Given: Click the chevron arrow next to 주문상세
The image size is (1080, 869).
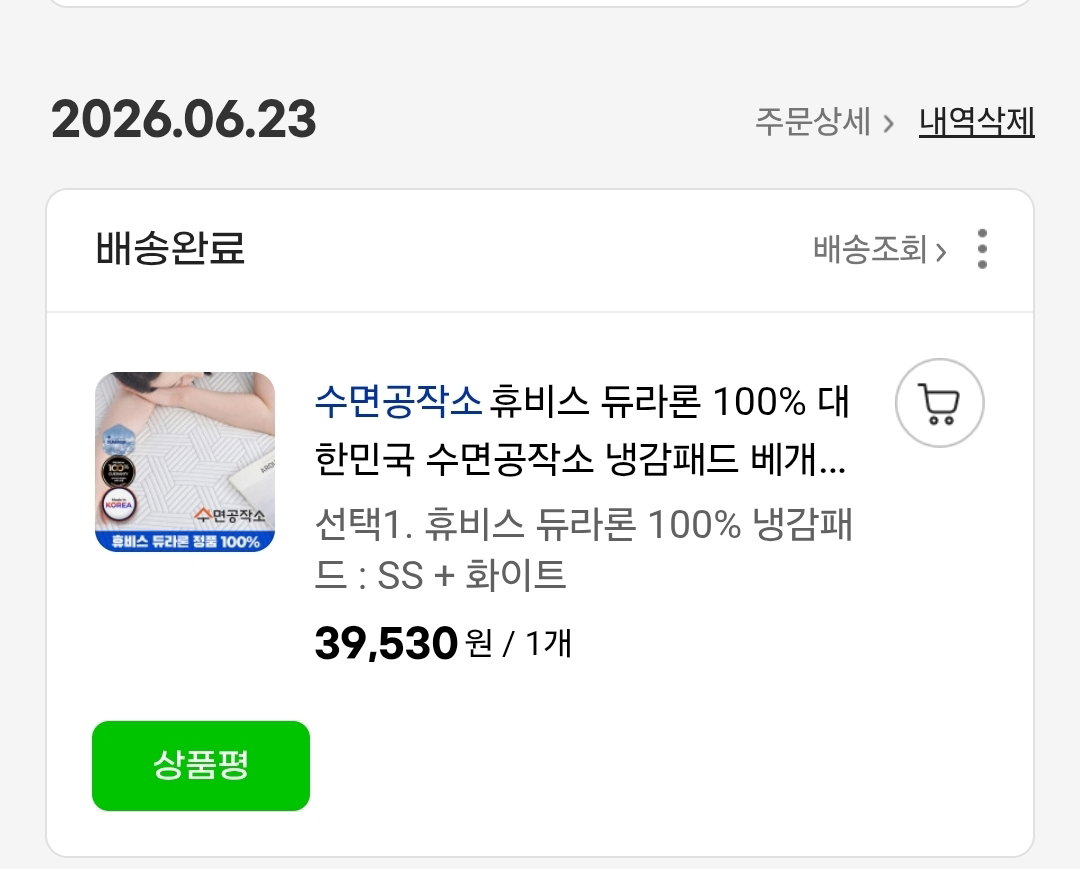Looking at the screenshot, I should click(x=889, y=123).
